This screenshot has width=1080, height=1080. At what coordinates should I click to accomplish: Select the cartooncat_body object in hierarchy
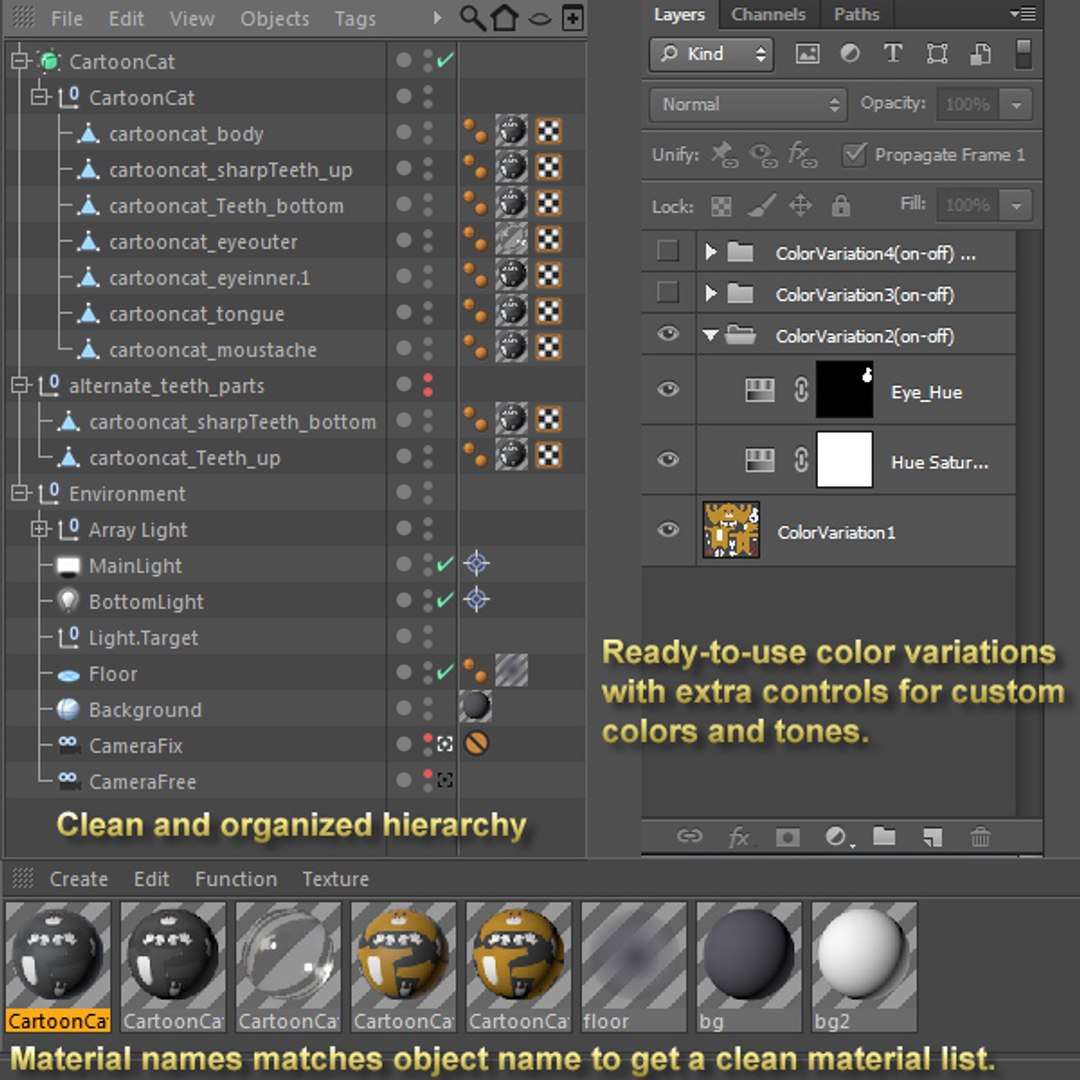point(186,134)
